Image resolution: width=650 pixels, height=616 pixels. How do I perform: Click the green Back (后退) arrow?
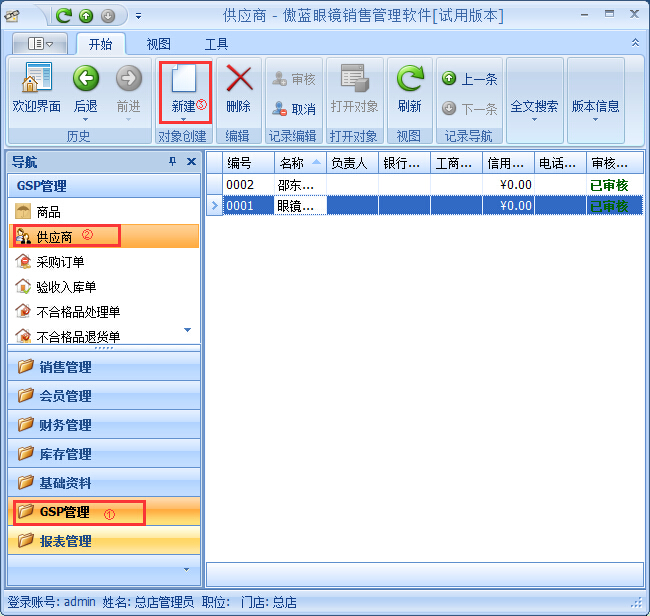coord(86,80)
